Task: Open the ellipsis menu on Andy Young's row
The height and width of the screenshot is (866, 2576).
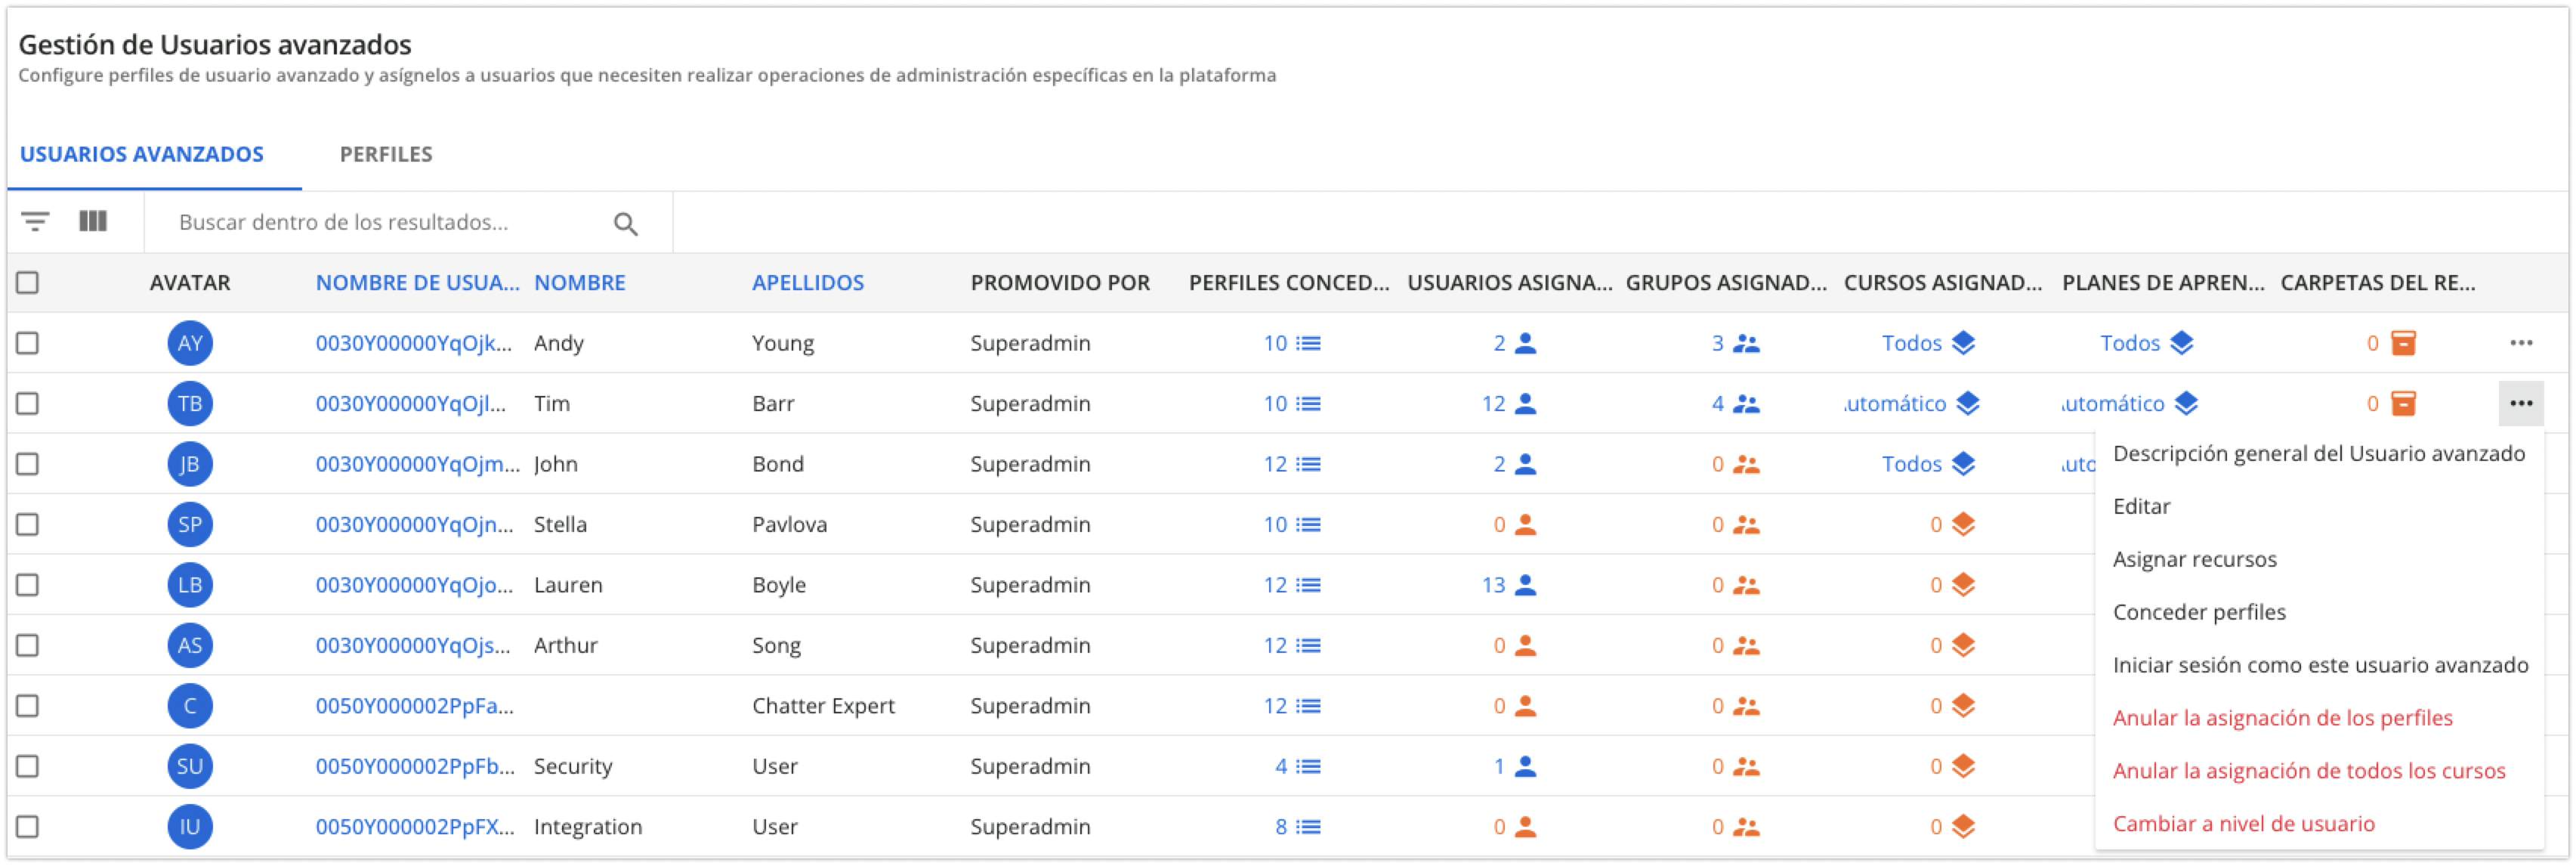Action: point(2521,342)
